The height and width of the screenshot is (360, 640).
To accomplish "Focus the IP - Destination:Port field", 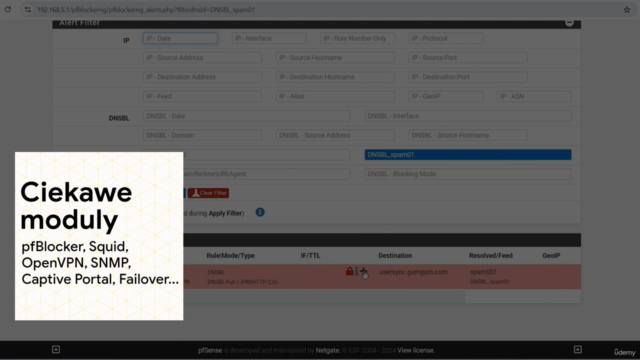I will tap(468, 77).
